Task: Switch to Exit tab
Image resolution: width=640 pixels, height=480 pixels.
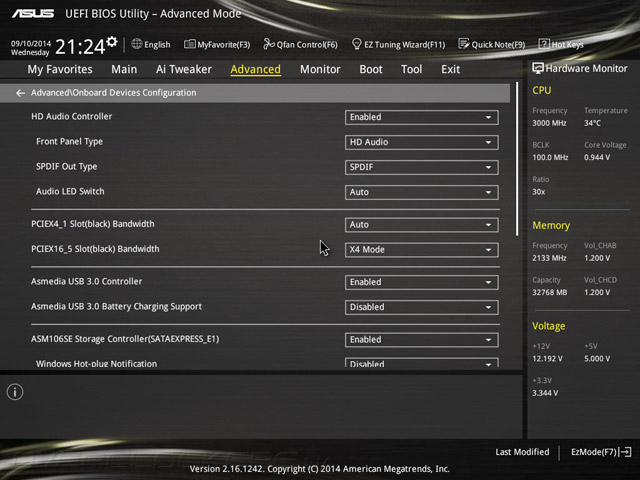Action: 450,69
